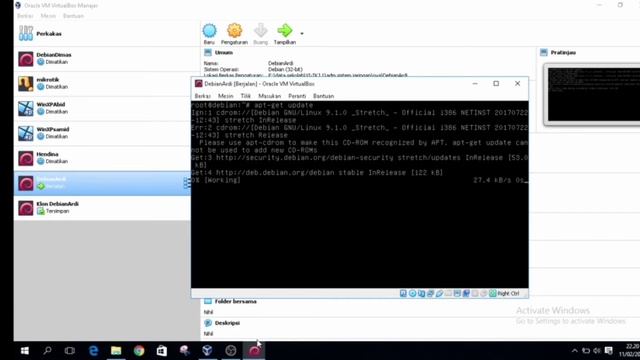Open the Masukan menu

(270, 96)
